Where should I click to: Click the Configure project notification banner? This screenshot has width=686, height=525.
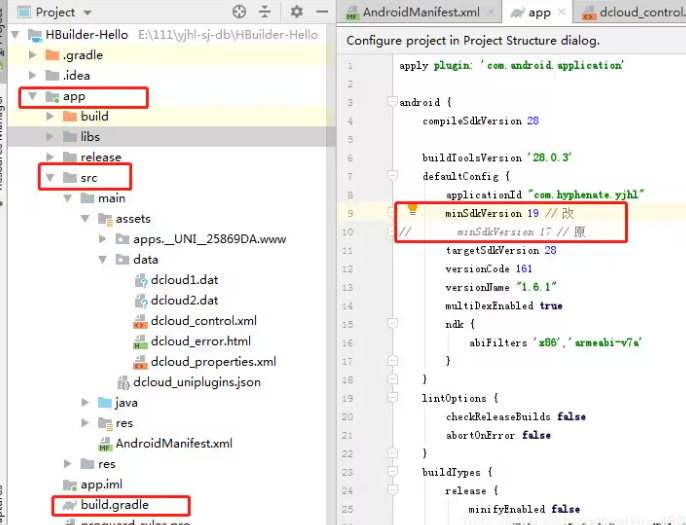[x=511, y=41]
